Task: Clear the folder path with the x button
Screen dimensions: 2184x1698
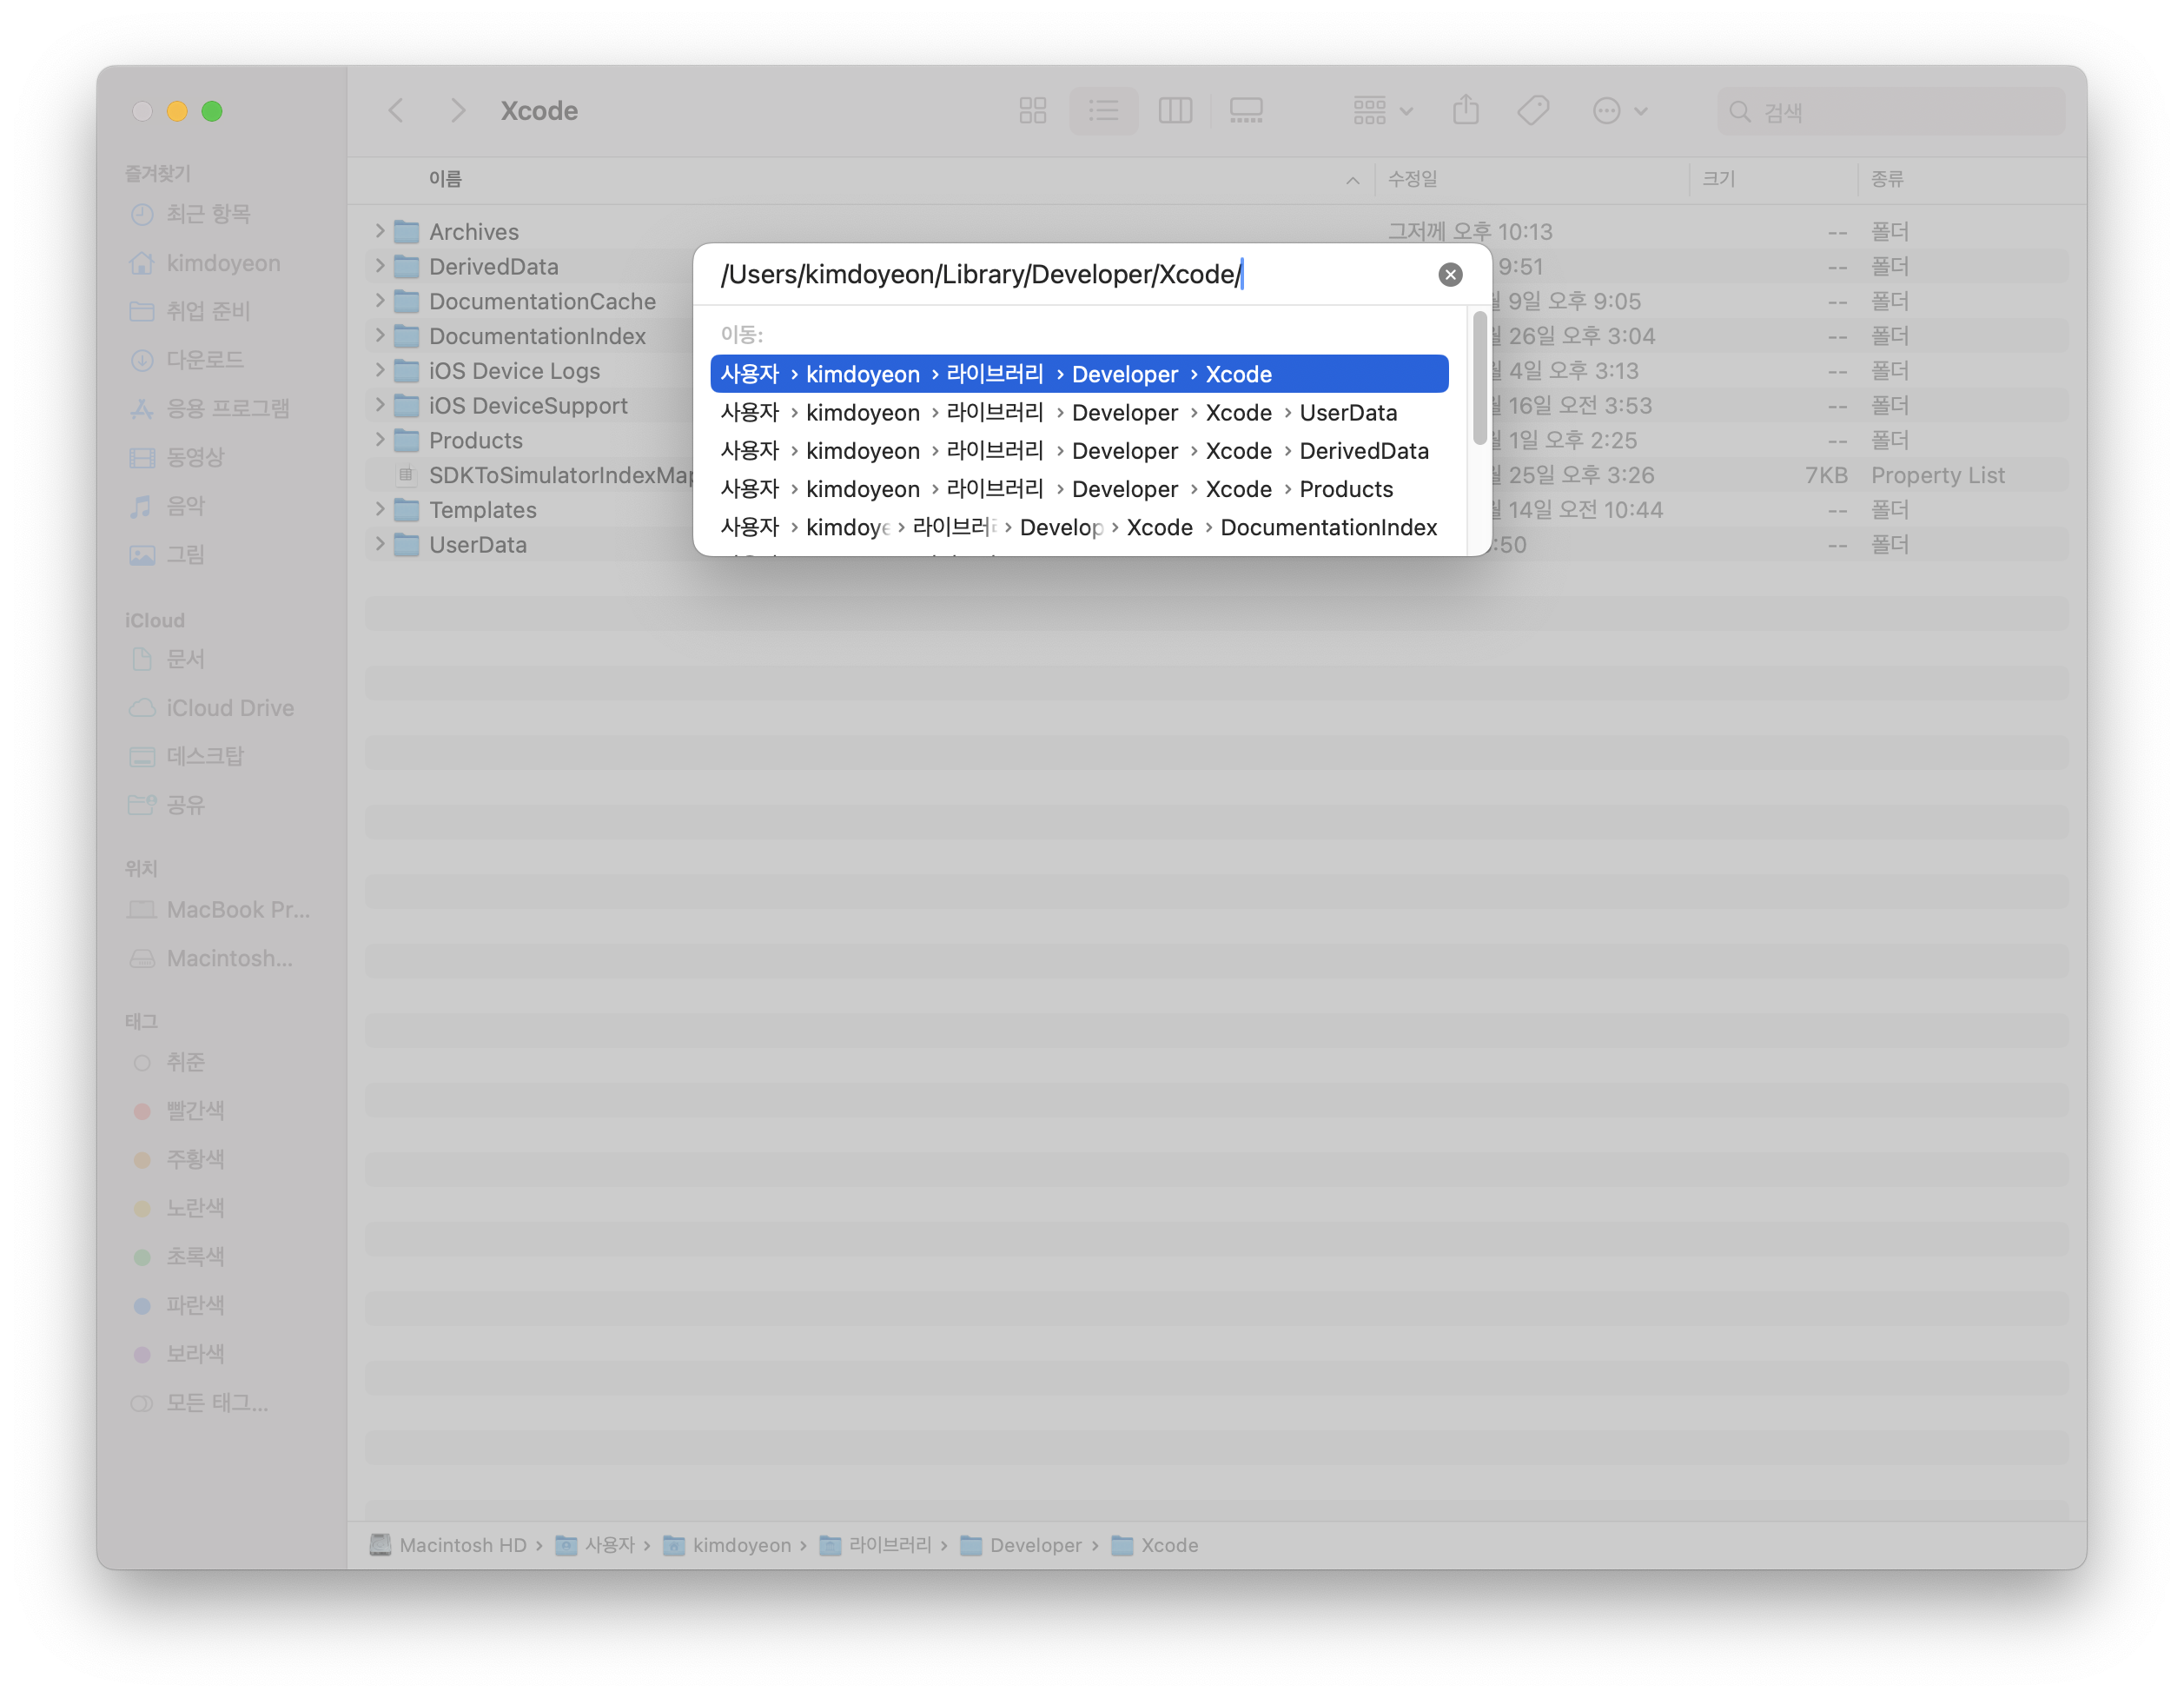Action: point(1450,274)
